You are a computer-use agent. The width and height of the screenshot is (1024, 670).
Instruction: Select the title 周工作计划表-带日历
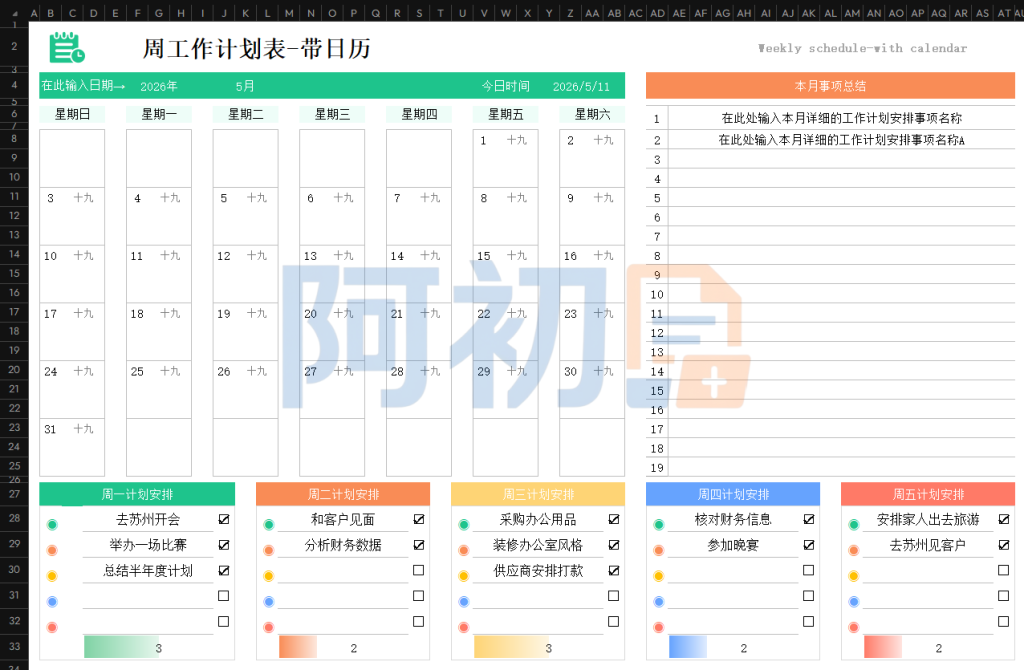[x=257, y=48]
